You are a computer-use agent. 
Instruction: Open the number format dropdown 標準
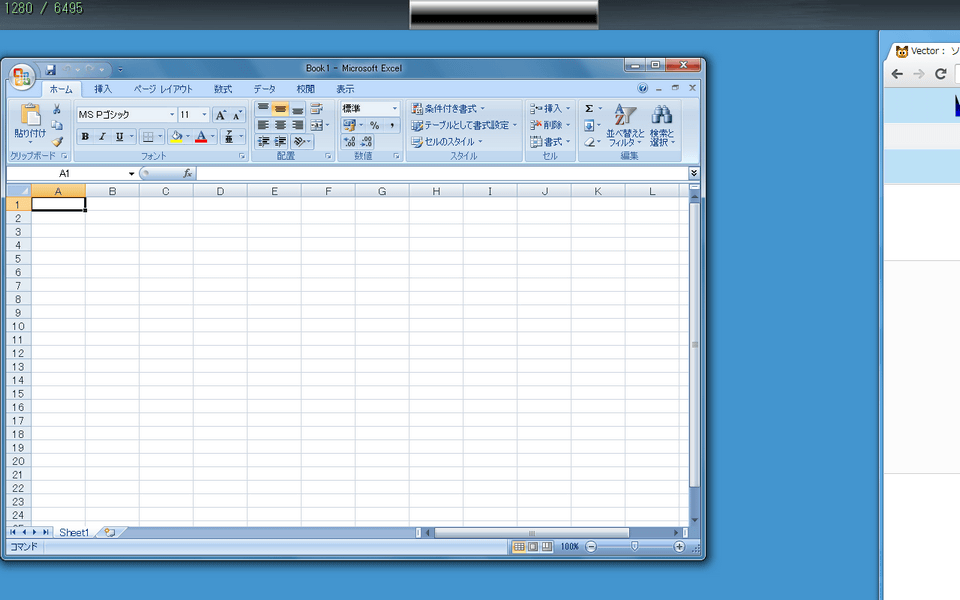tap(395, 108)
